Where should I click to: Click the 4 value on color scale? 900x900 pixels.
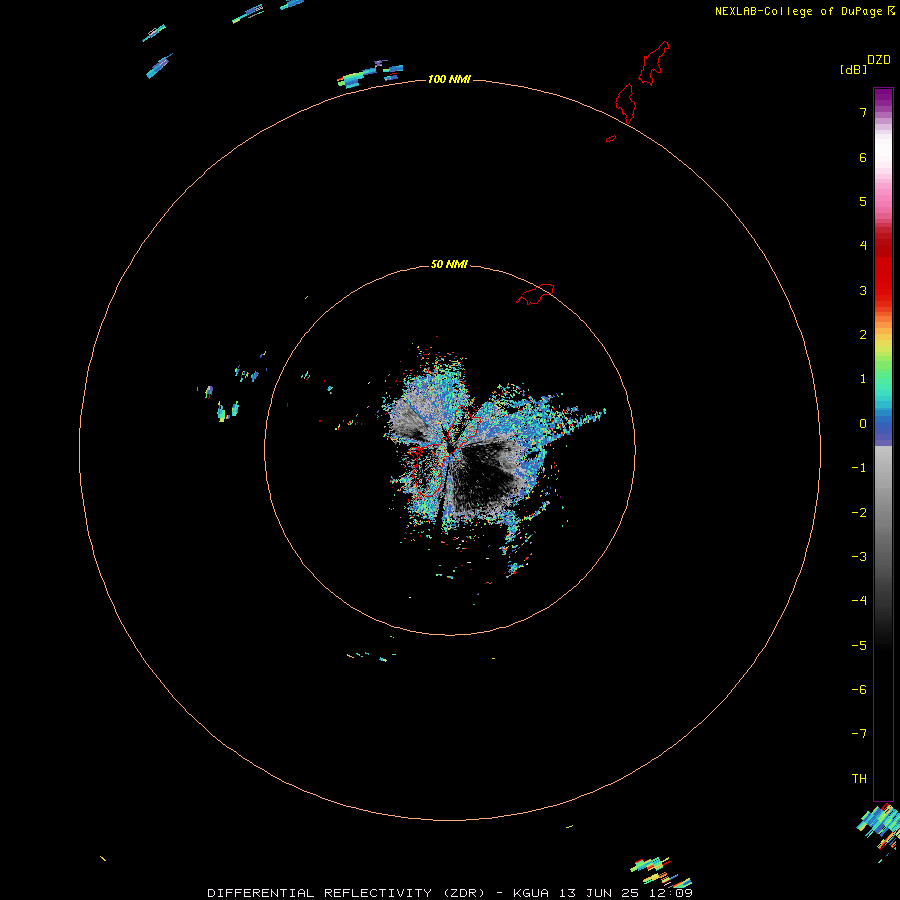[x=863, y=246]
